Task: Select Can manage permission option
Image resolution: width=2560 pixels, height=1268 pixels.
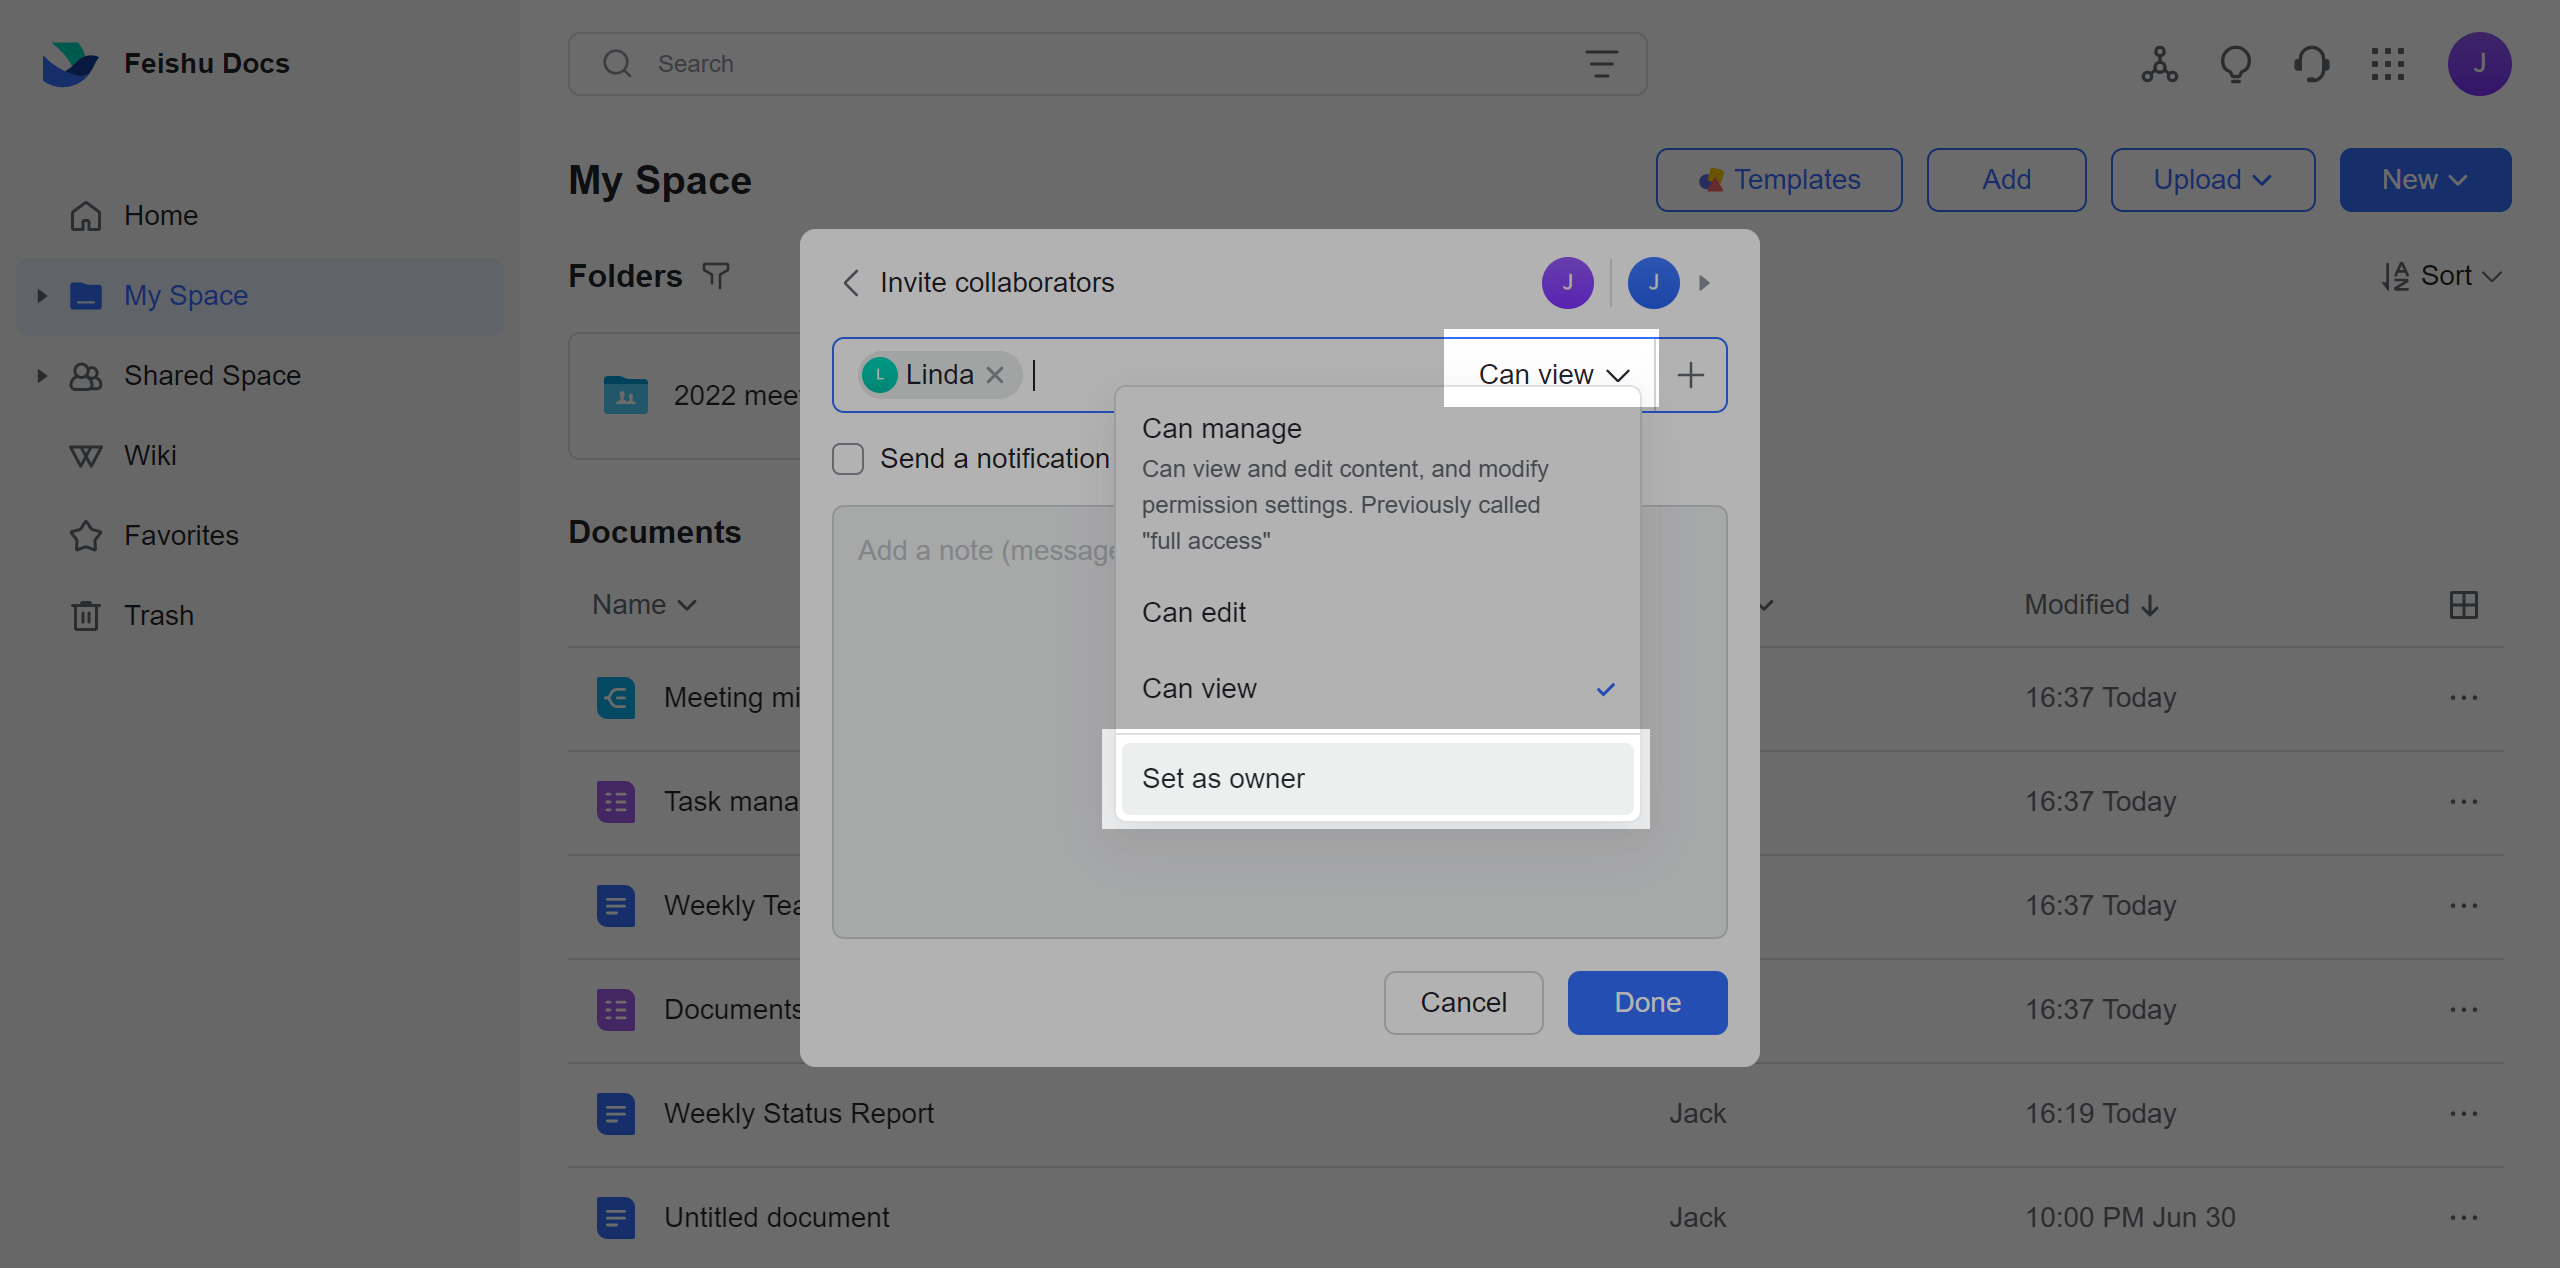Action: [x=1221, y=428]
